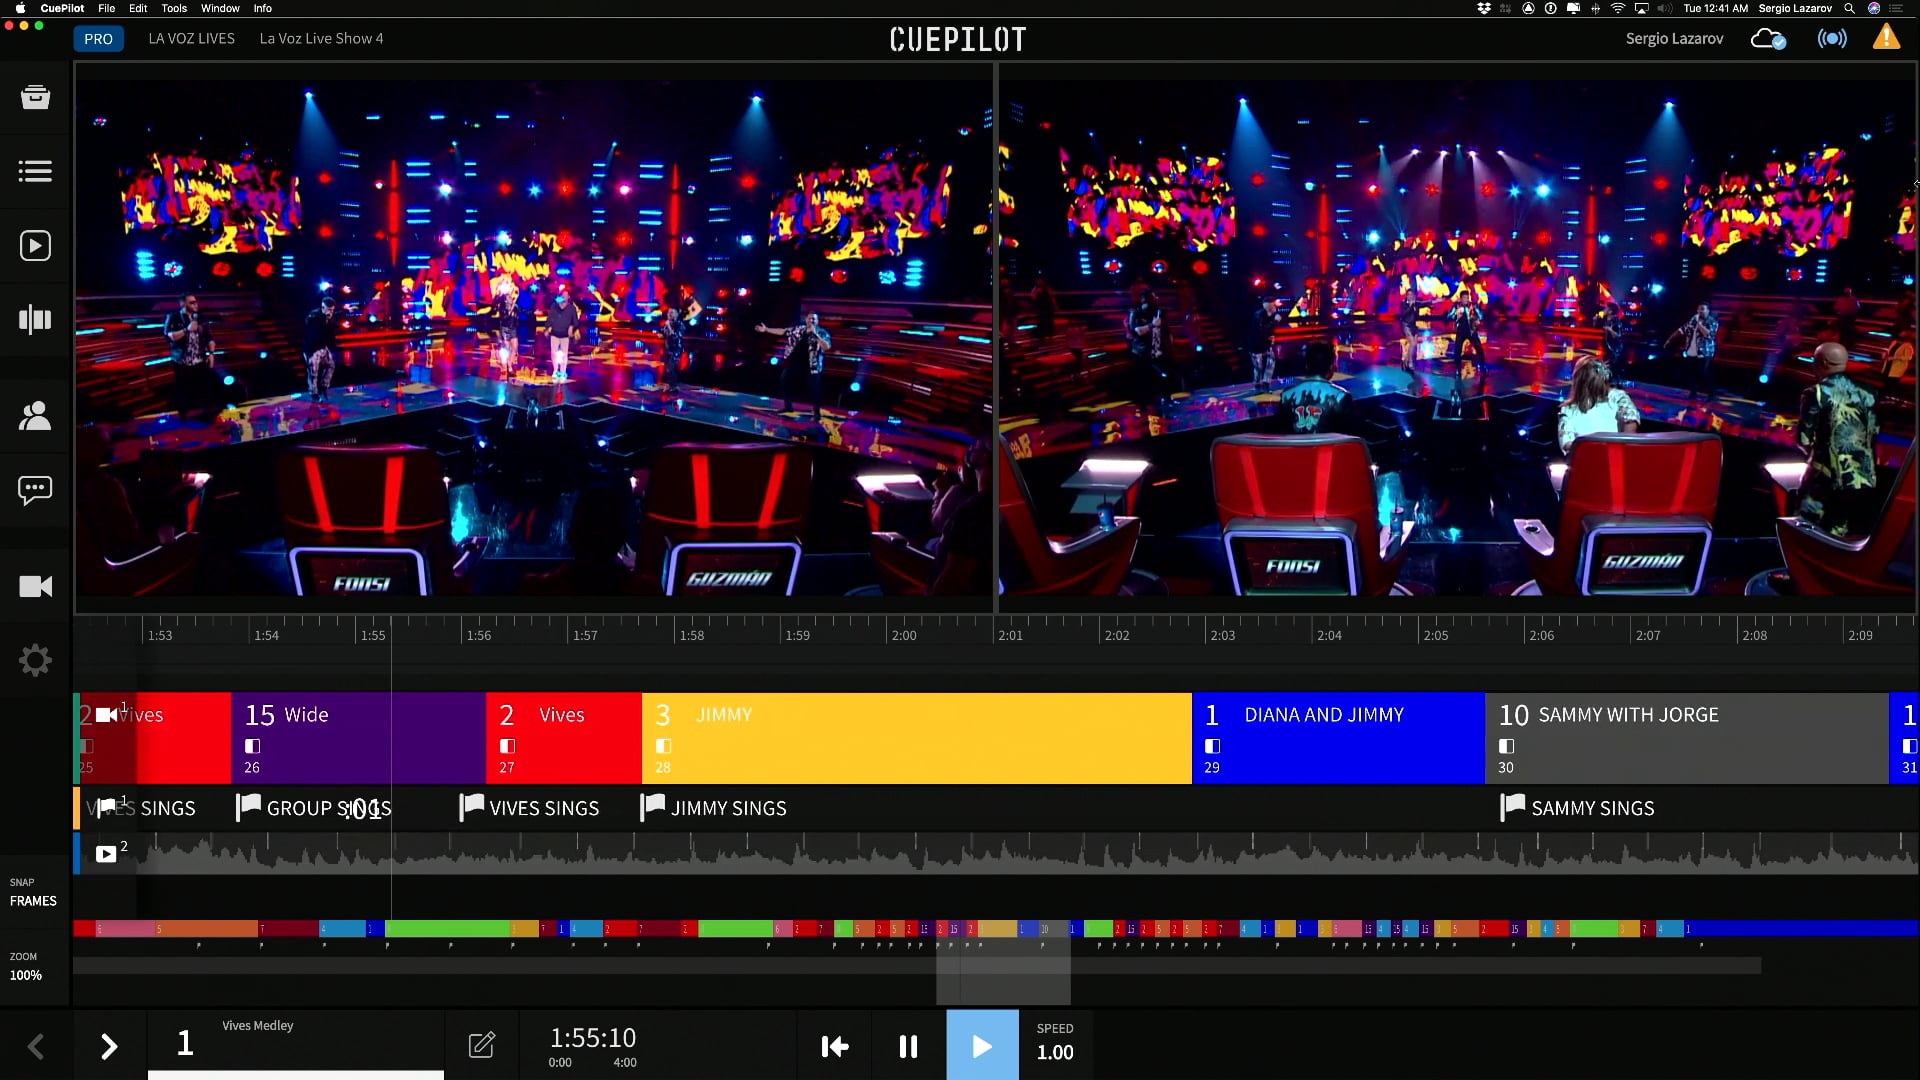
Task: Click the blue play button
Action: pyautogui.click(x=983, y=1045)
